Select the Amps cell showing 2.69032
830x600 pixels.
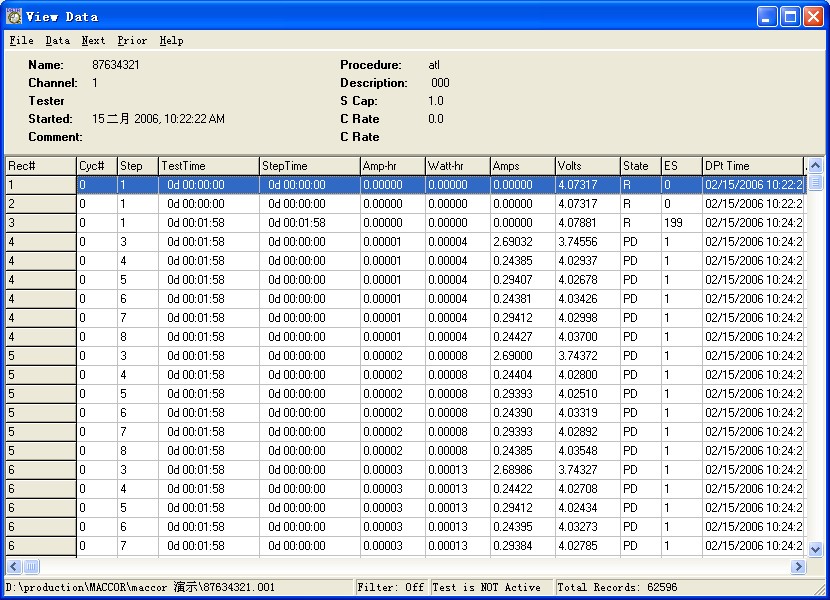point(522,242)
